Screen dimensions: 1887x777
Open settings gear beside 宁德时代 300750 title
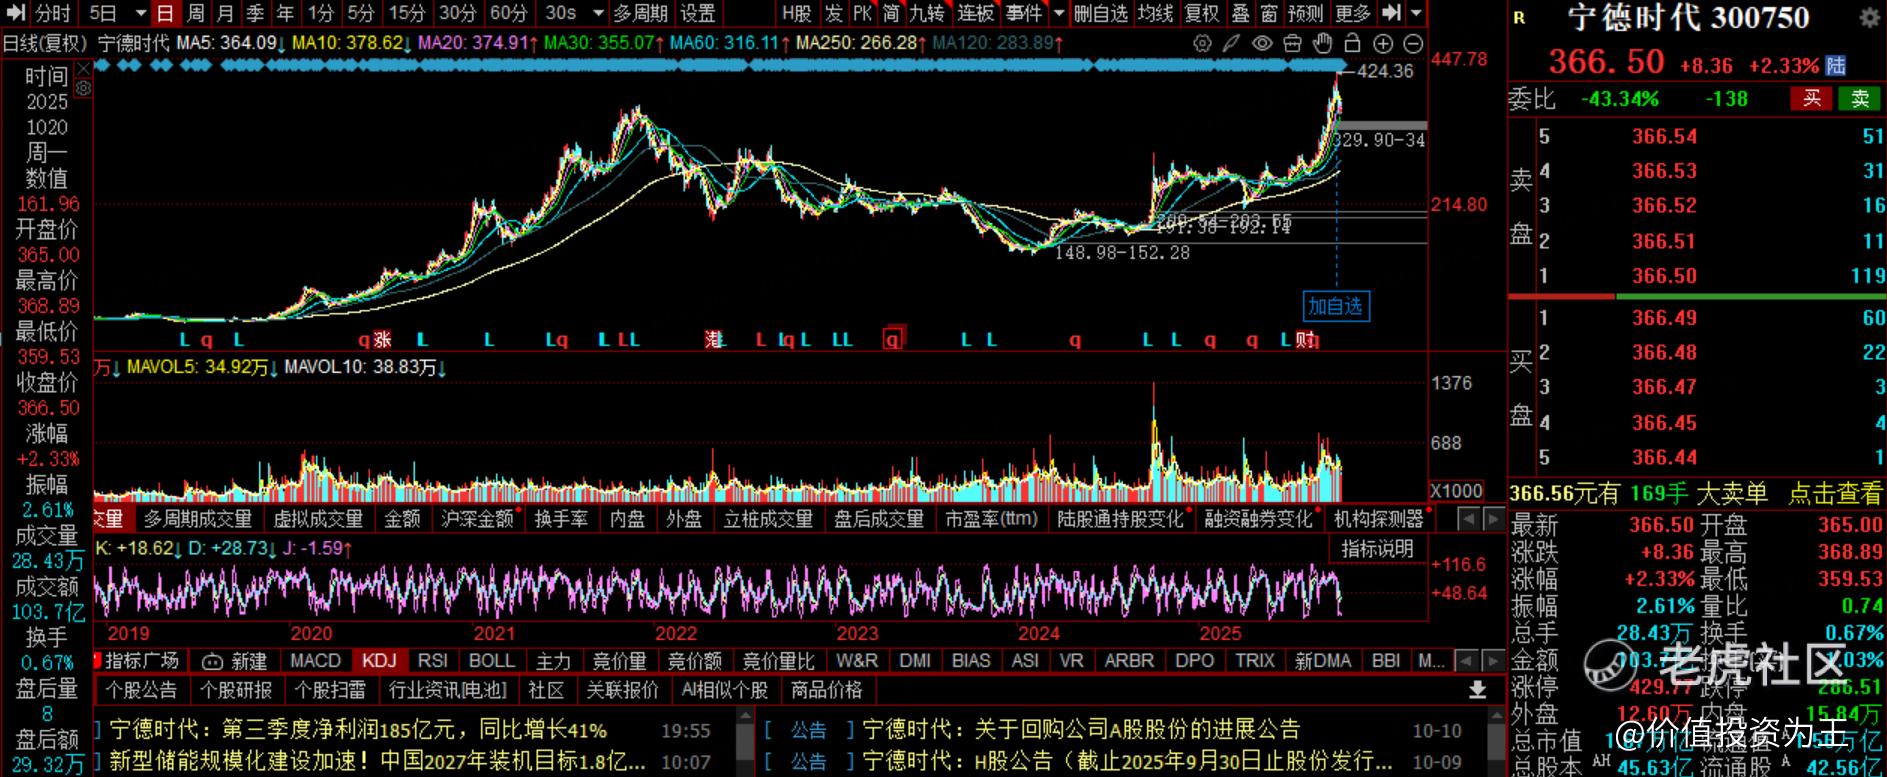(x=1868, y=18)
